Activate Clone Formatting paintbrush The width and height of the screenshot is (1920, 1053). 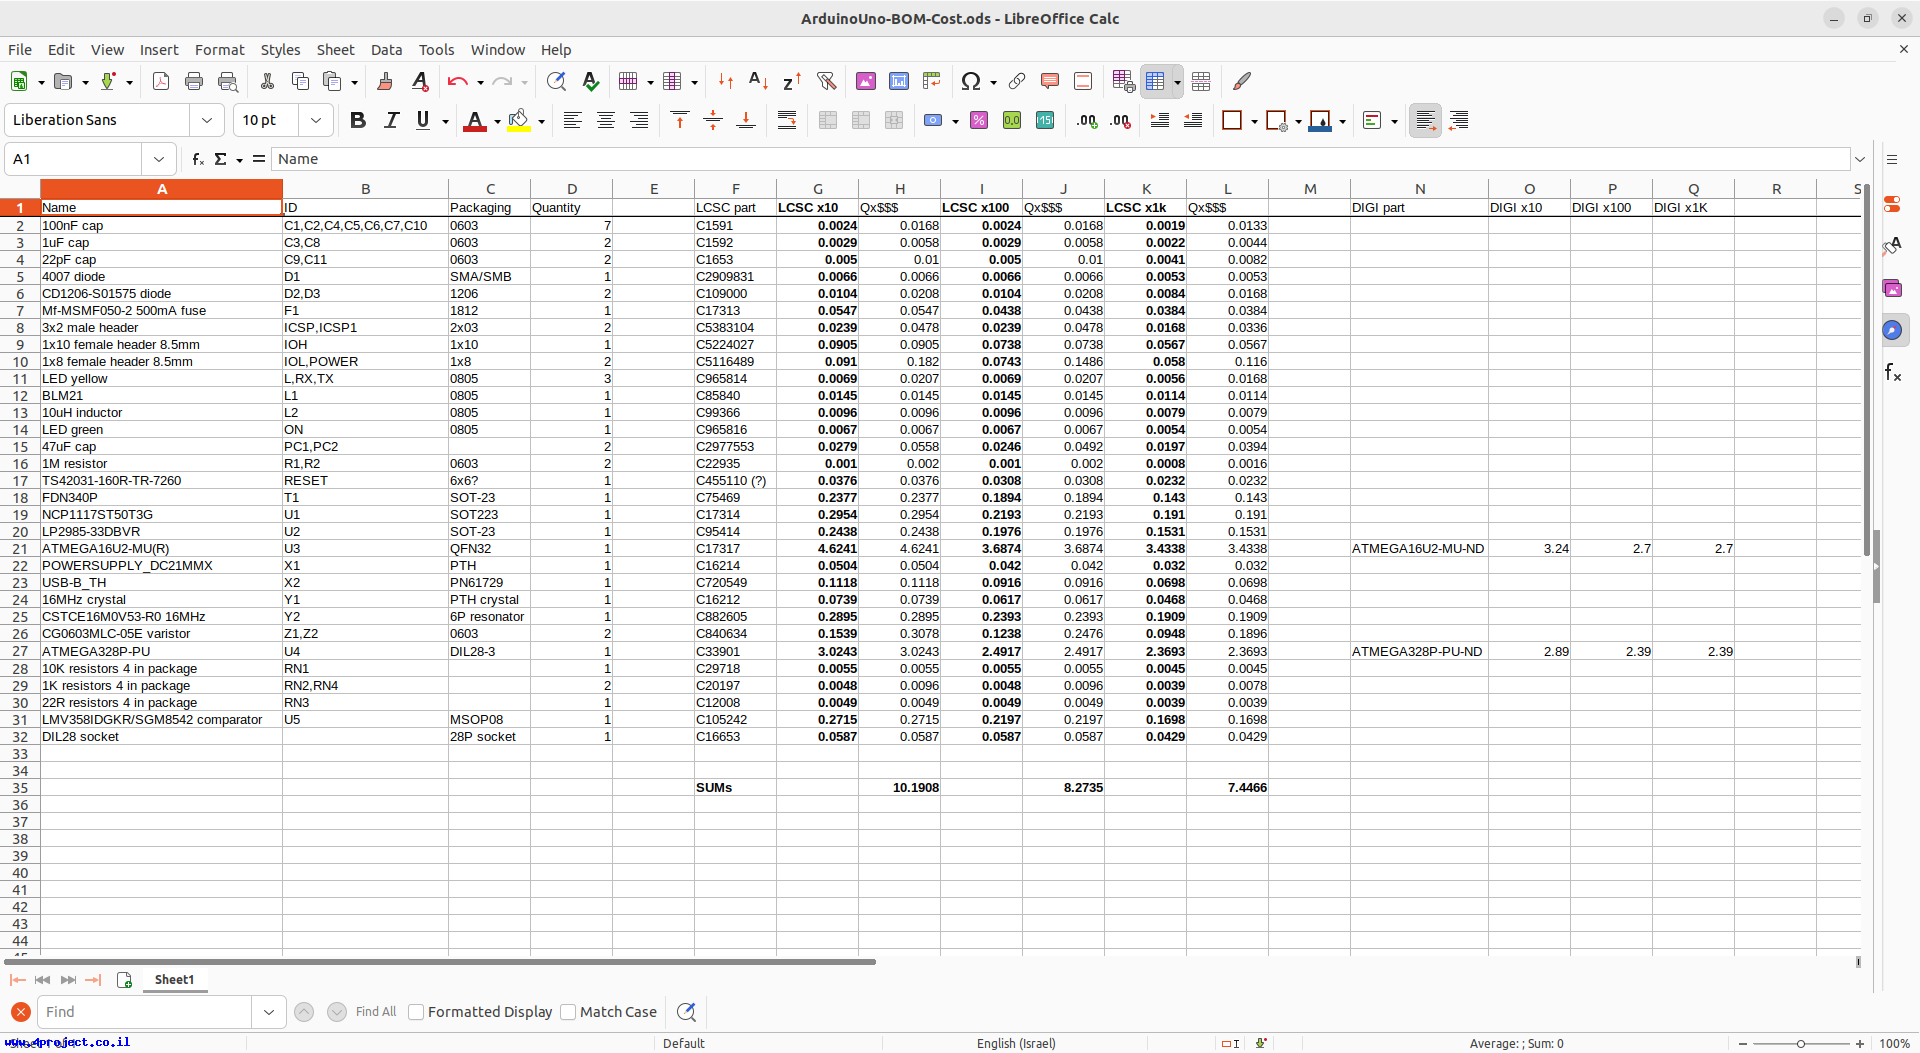click(385, 82)
